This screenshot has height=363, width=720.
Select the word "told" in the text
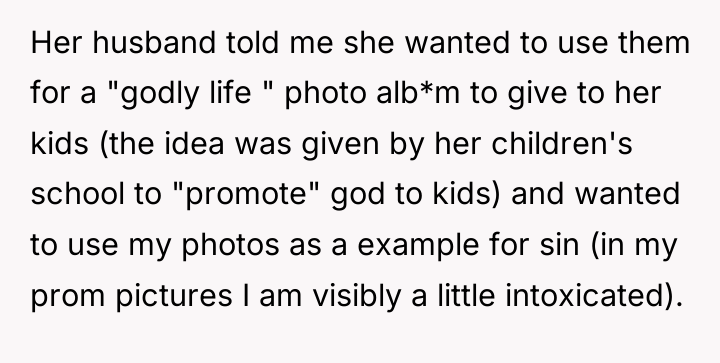[253, 42]
